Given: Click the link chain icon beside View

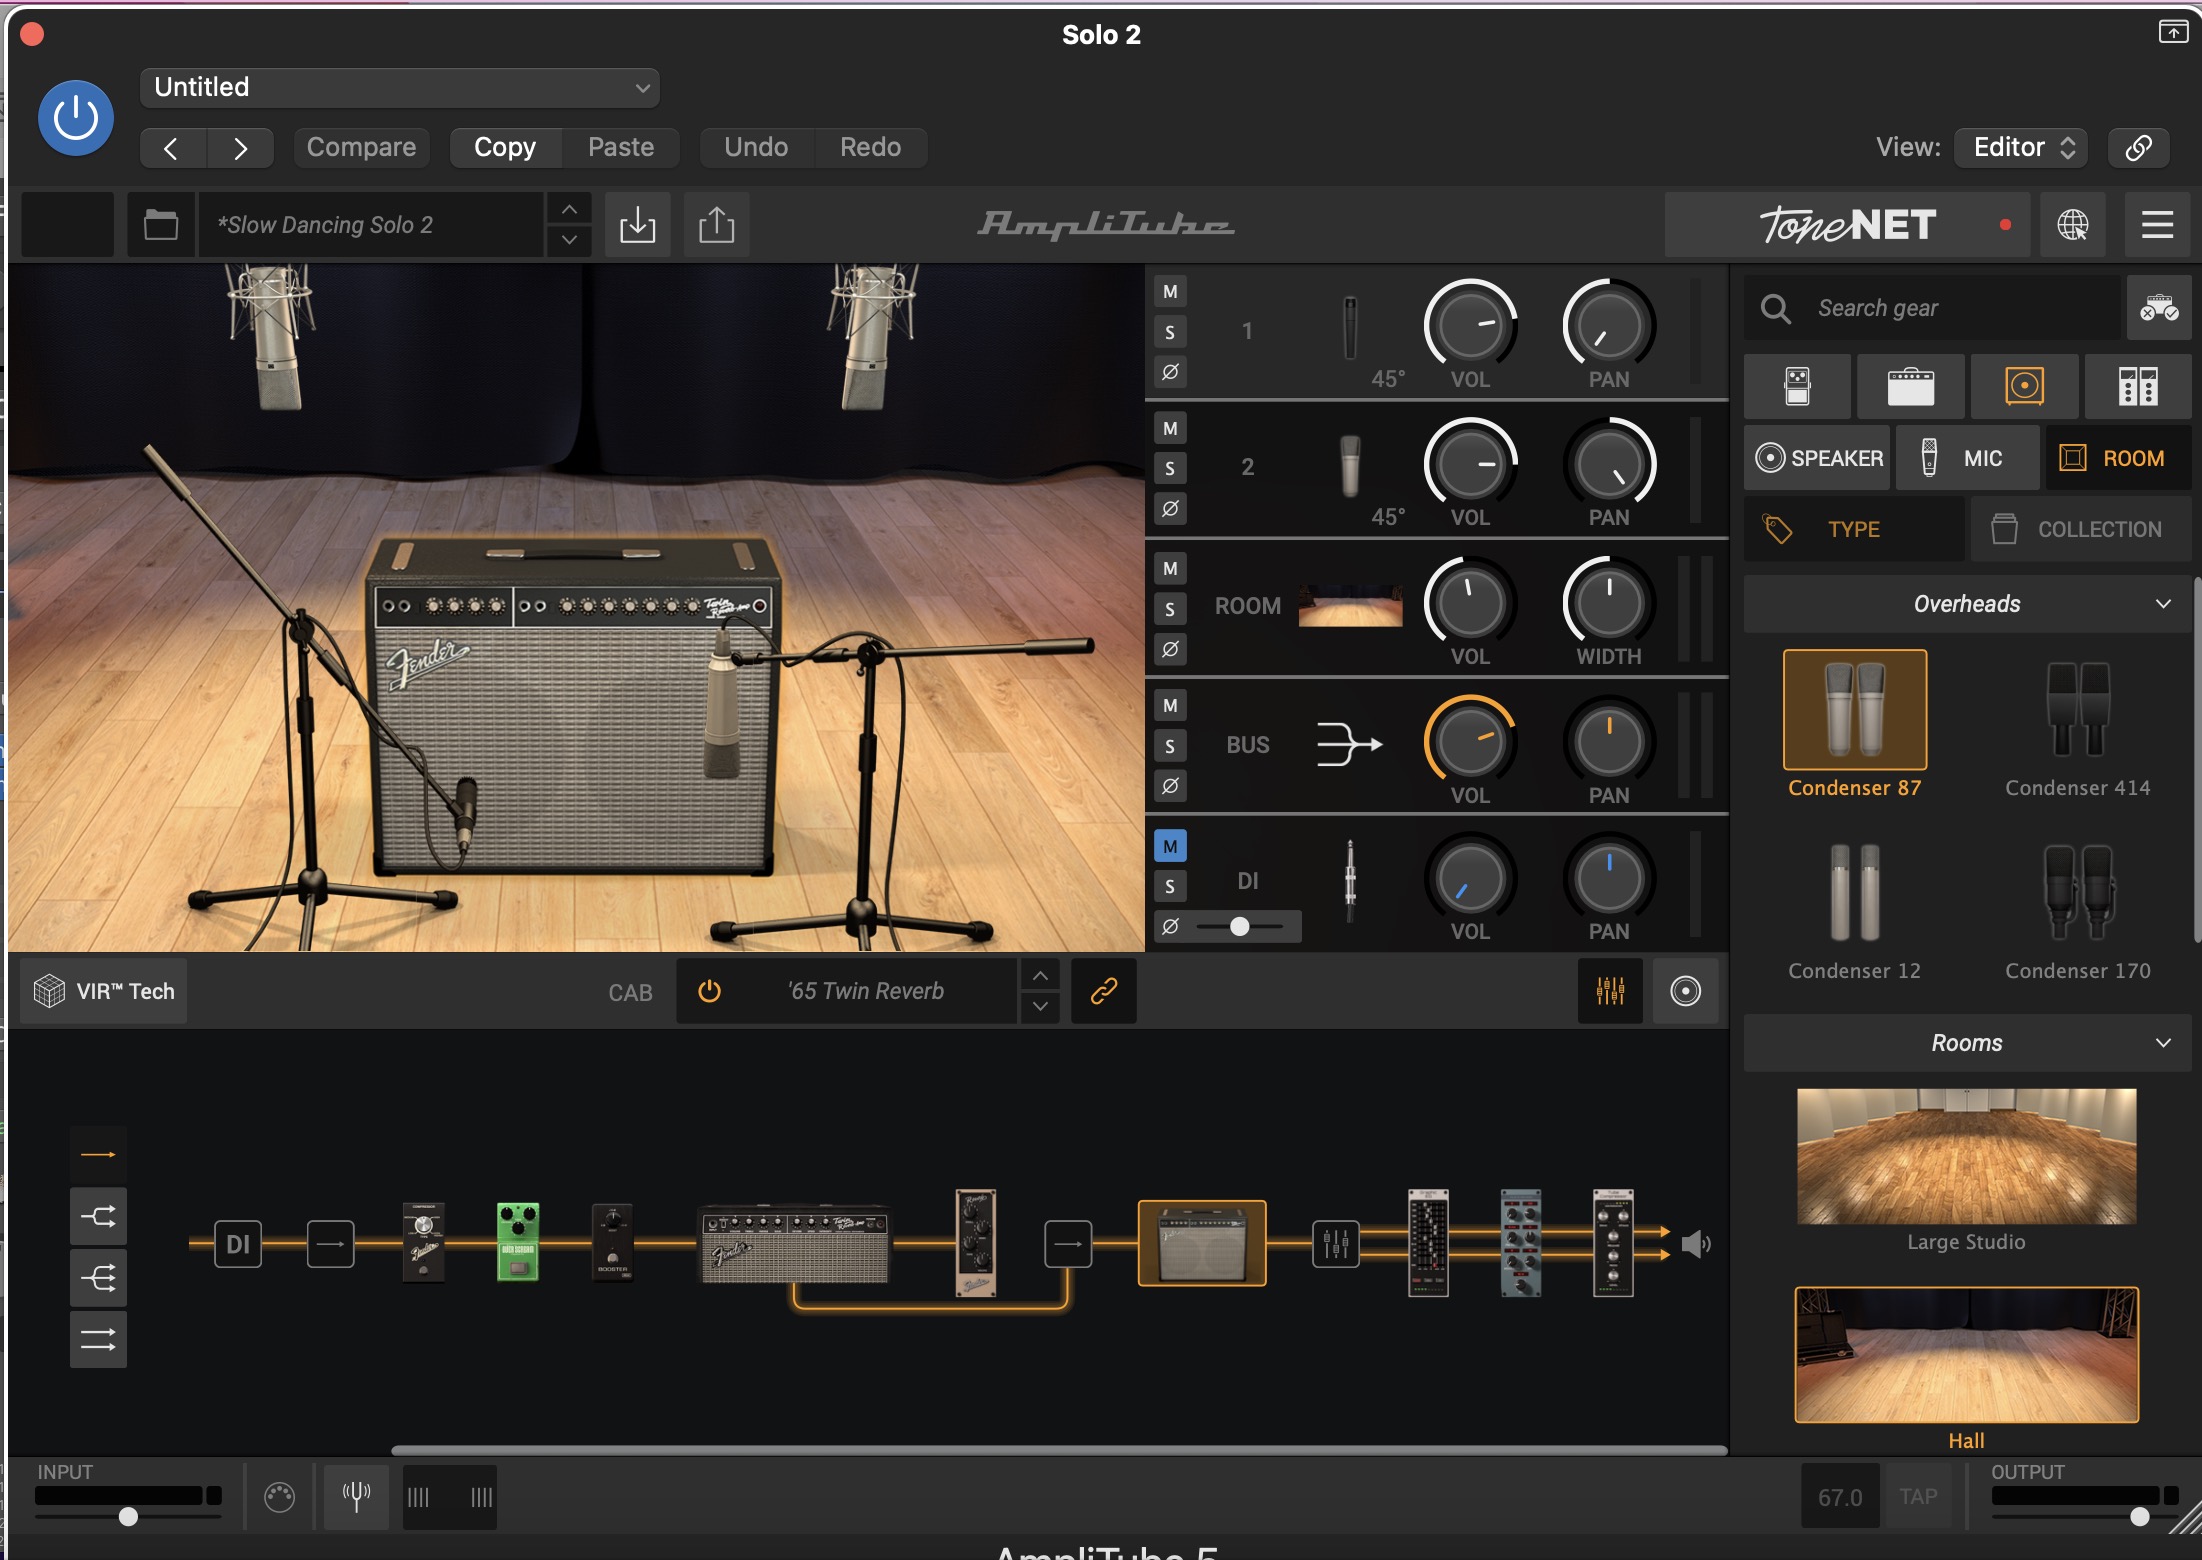Looking at the screenshot, I should (2138, 148).
